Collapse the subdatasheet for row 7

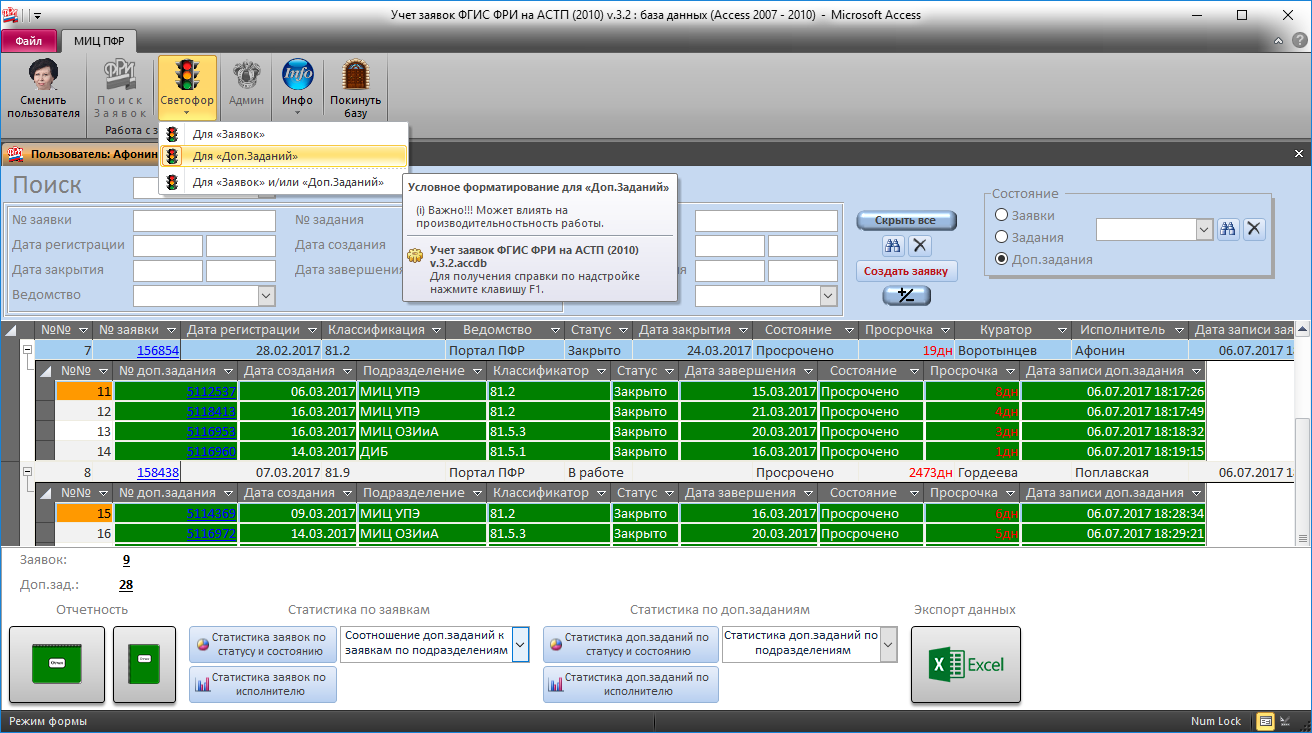(x=27, y=351)
